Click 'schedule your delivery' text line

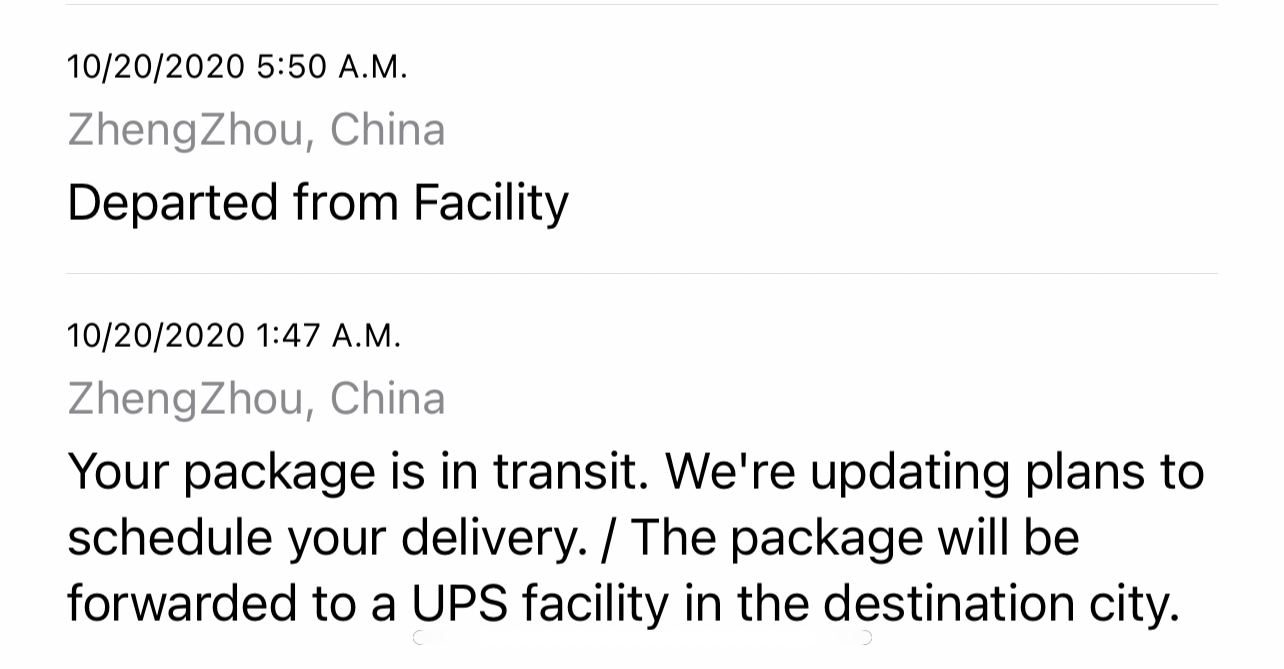[326, 538]
